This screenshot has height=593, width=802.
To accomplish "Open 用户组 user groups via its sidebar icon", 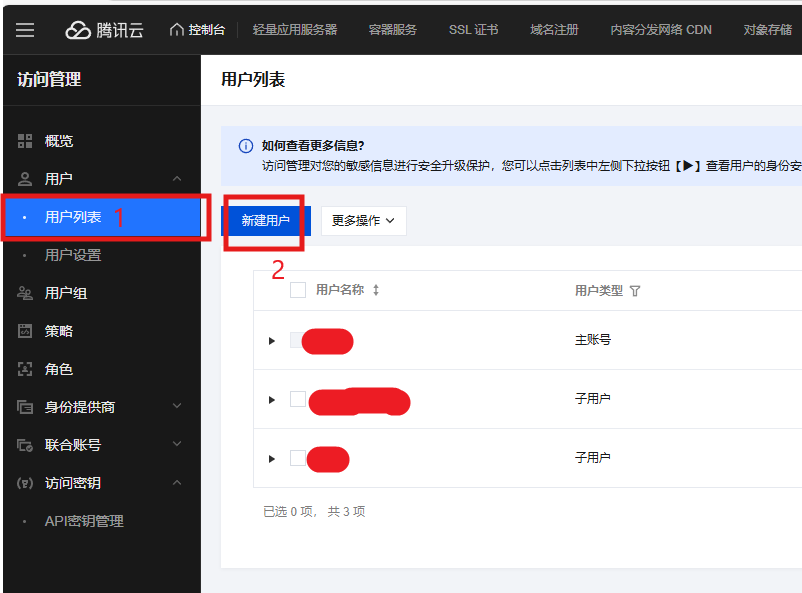I will click(22, 292).
